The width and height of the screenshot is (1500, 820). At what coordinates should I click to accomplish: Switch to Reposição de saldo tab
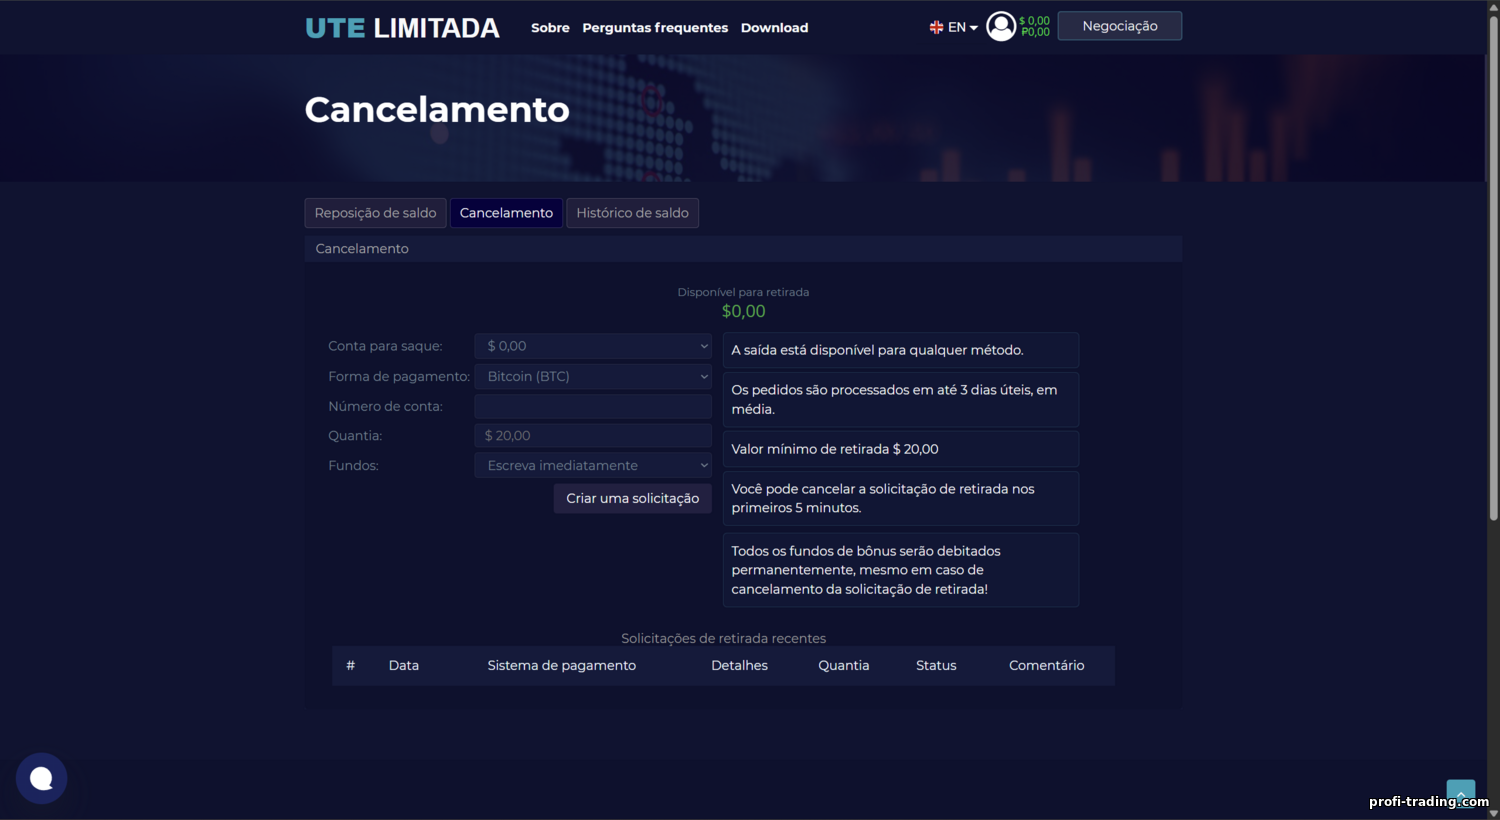375,213
